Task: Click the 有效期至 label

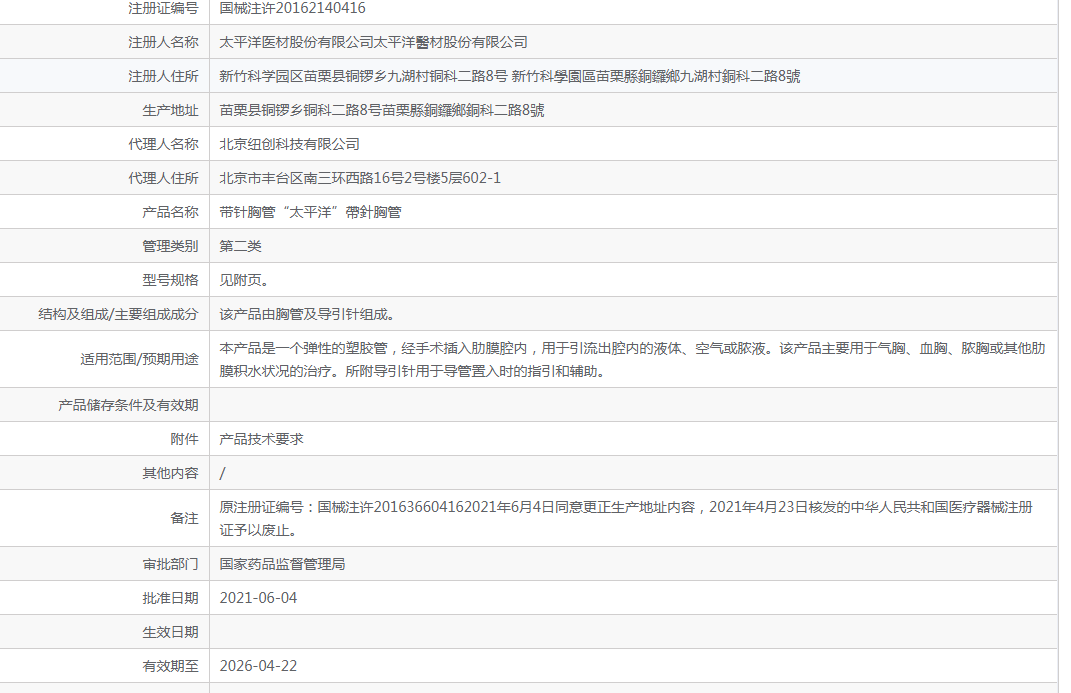Action: (170, 666)
